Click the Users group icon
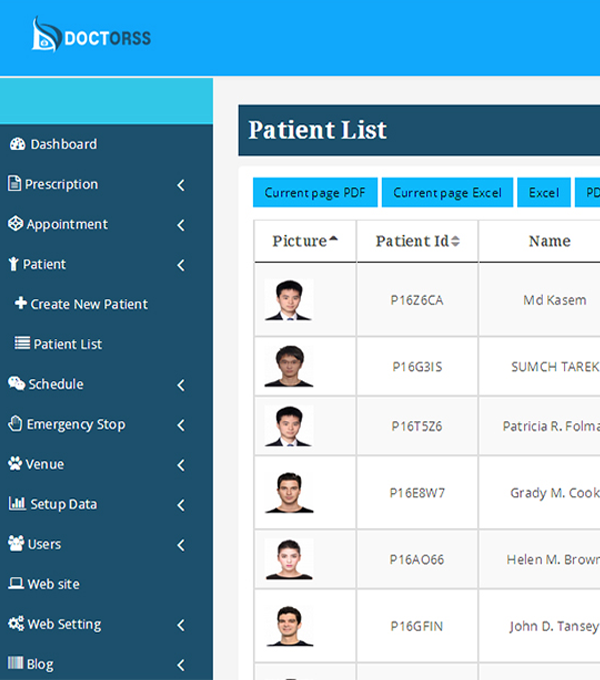 tap(16, 543)
